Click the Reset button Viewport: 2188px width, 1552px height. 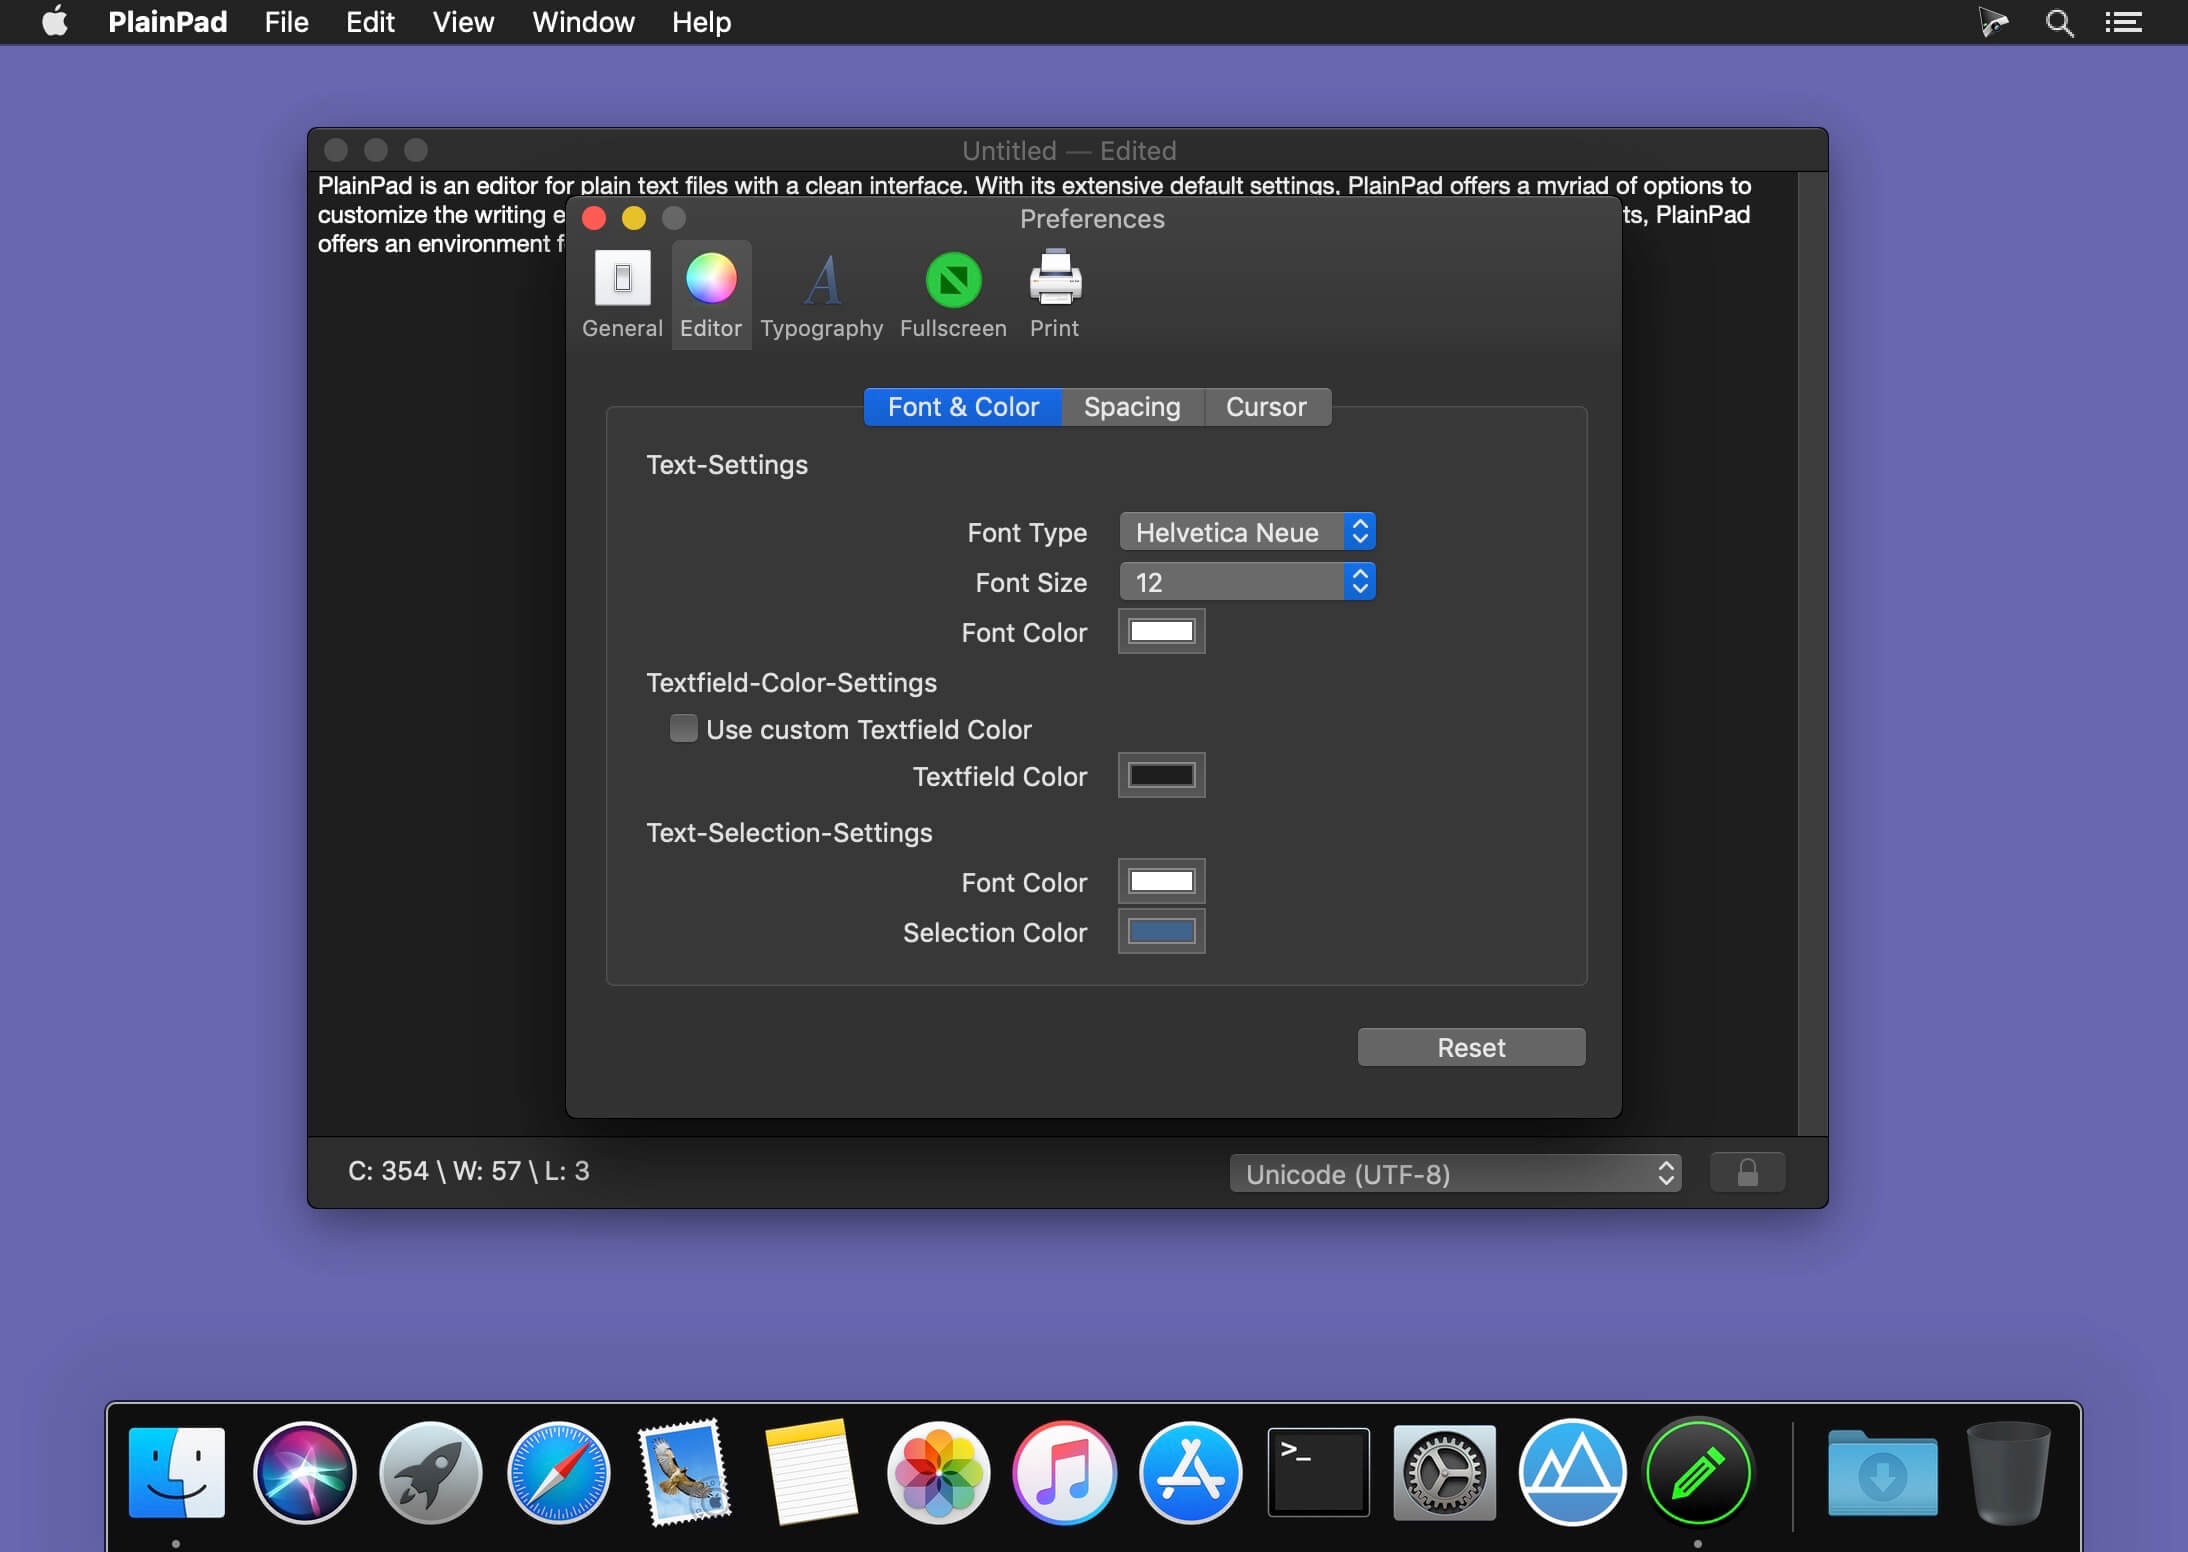pos(1471,1047)
